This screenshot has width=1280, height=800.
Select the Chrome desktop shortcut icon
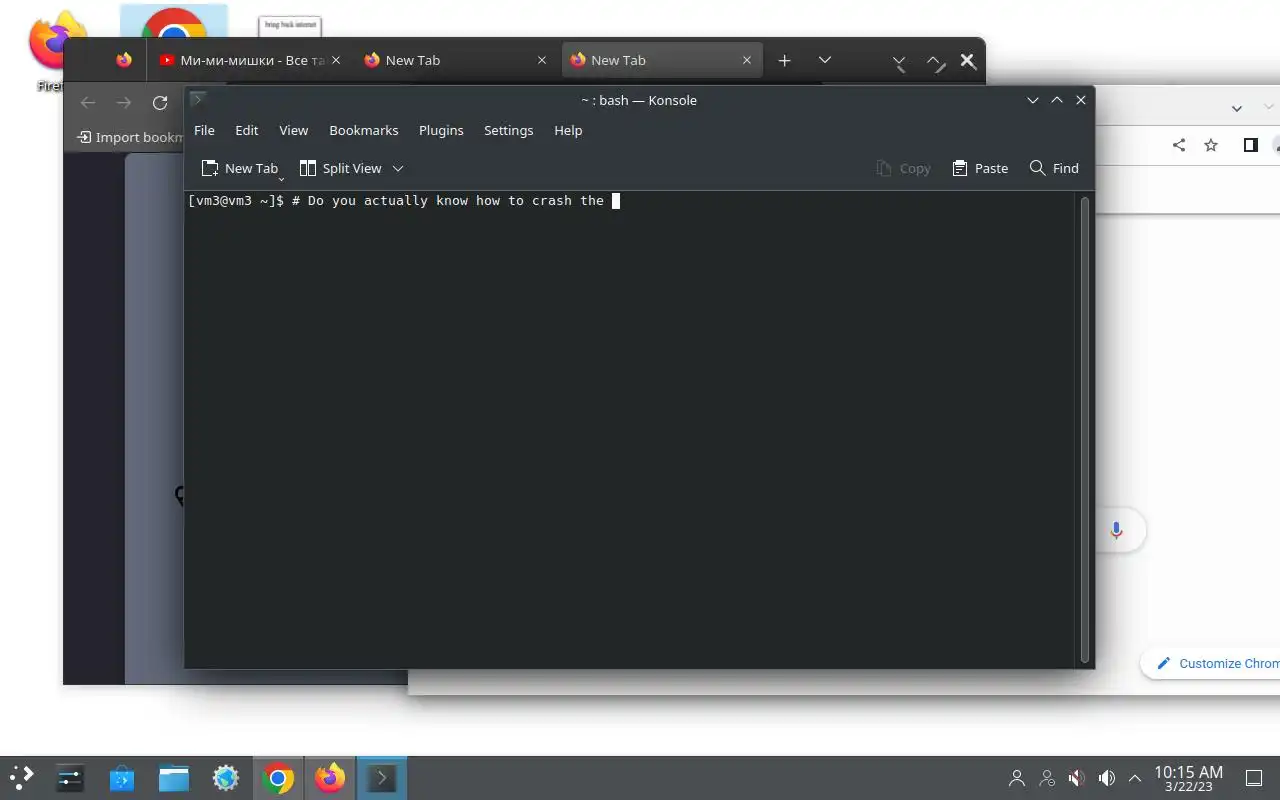click(x=174, y=22)
